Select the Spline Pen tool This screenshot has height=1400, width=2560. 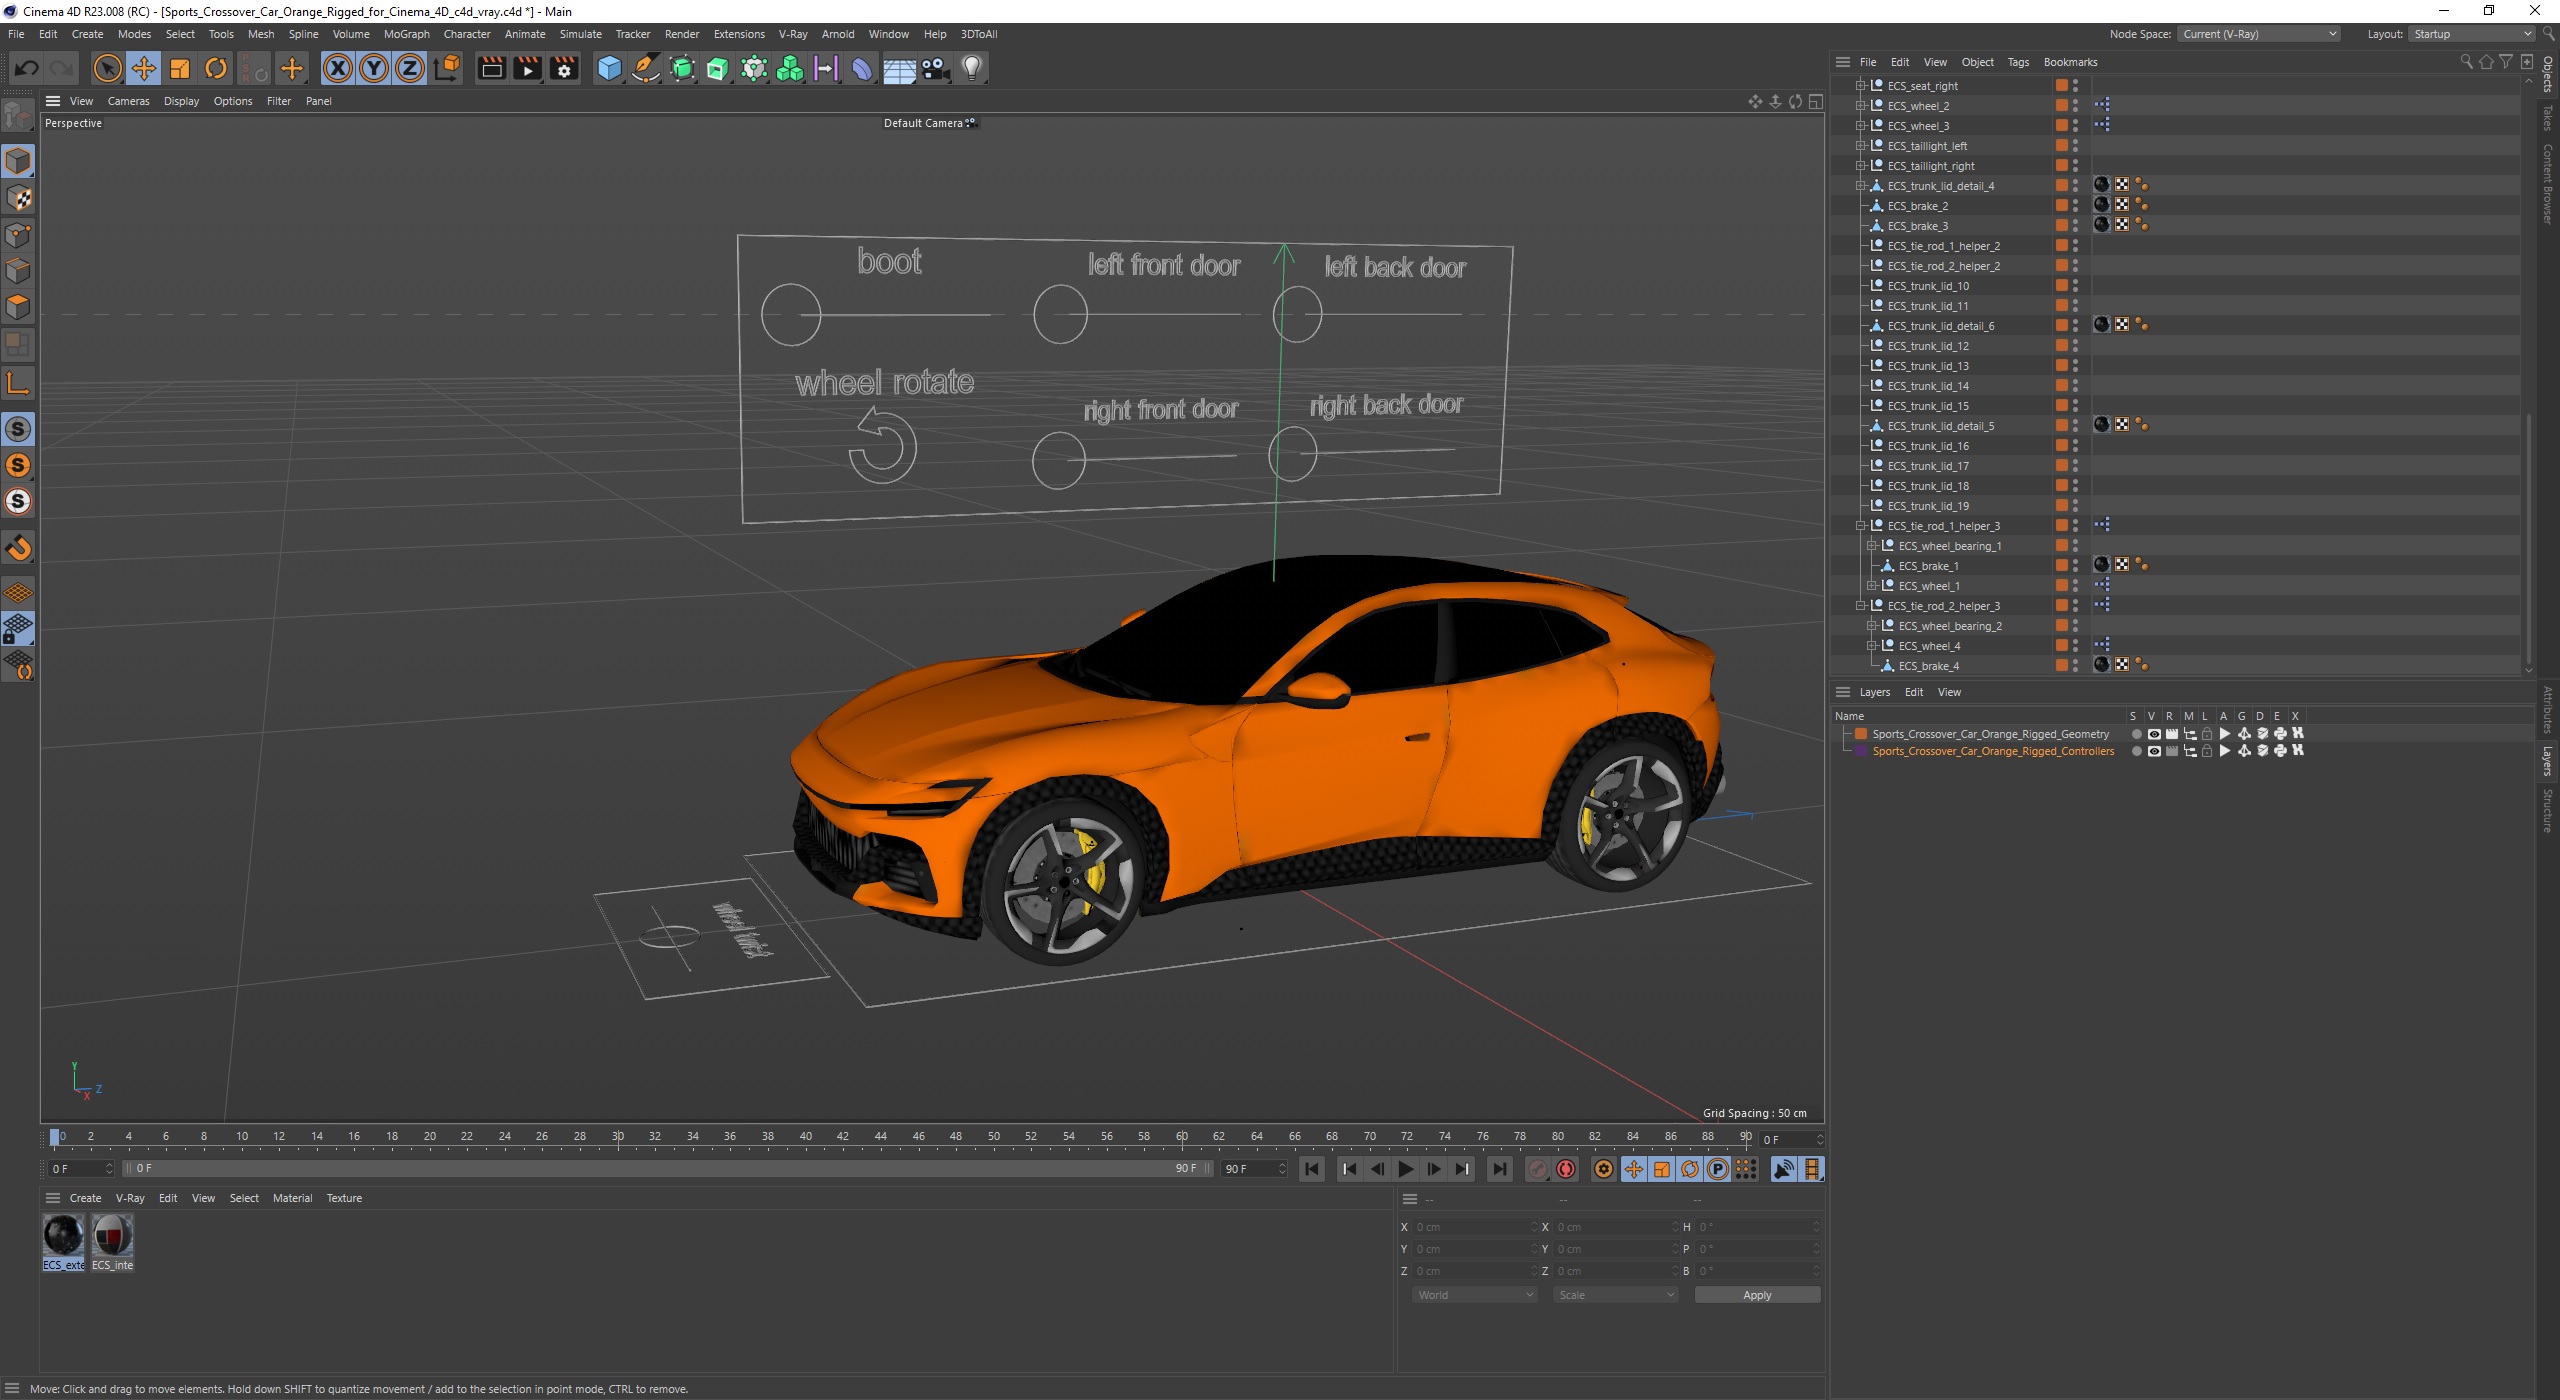(646, 68)
